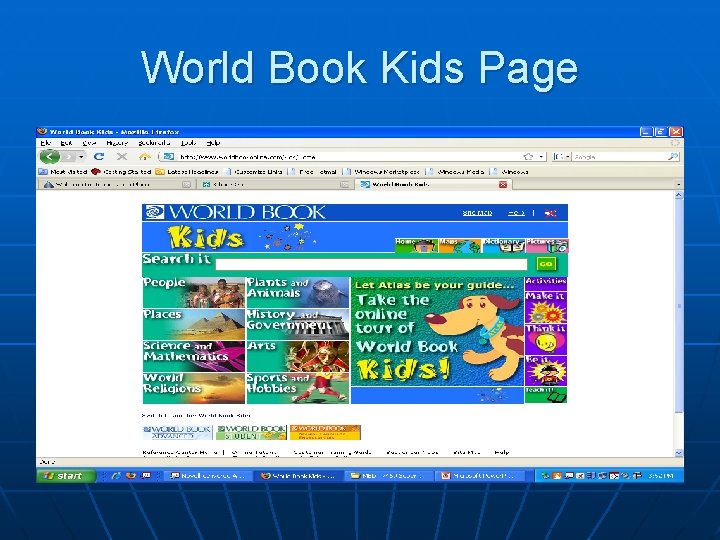Open the World Book Student banner

tap(251, 432)
